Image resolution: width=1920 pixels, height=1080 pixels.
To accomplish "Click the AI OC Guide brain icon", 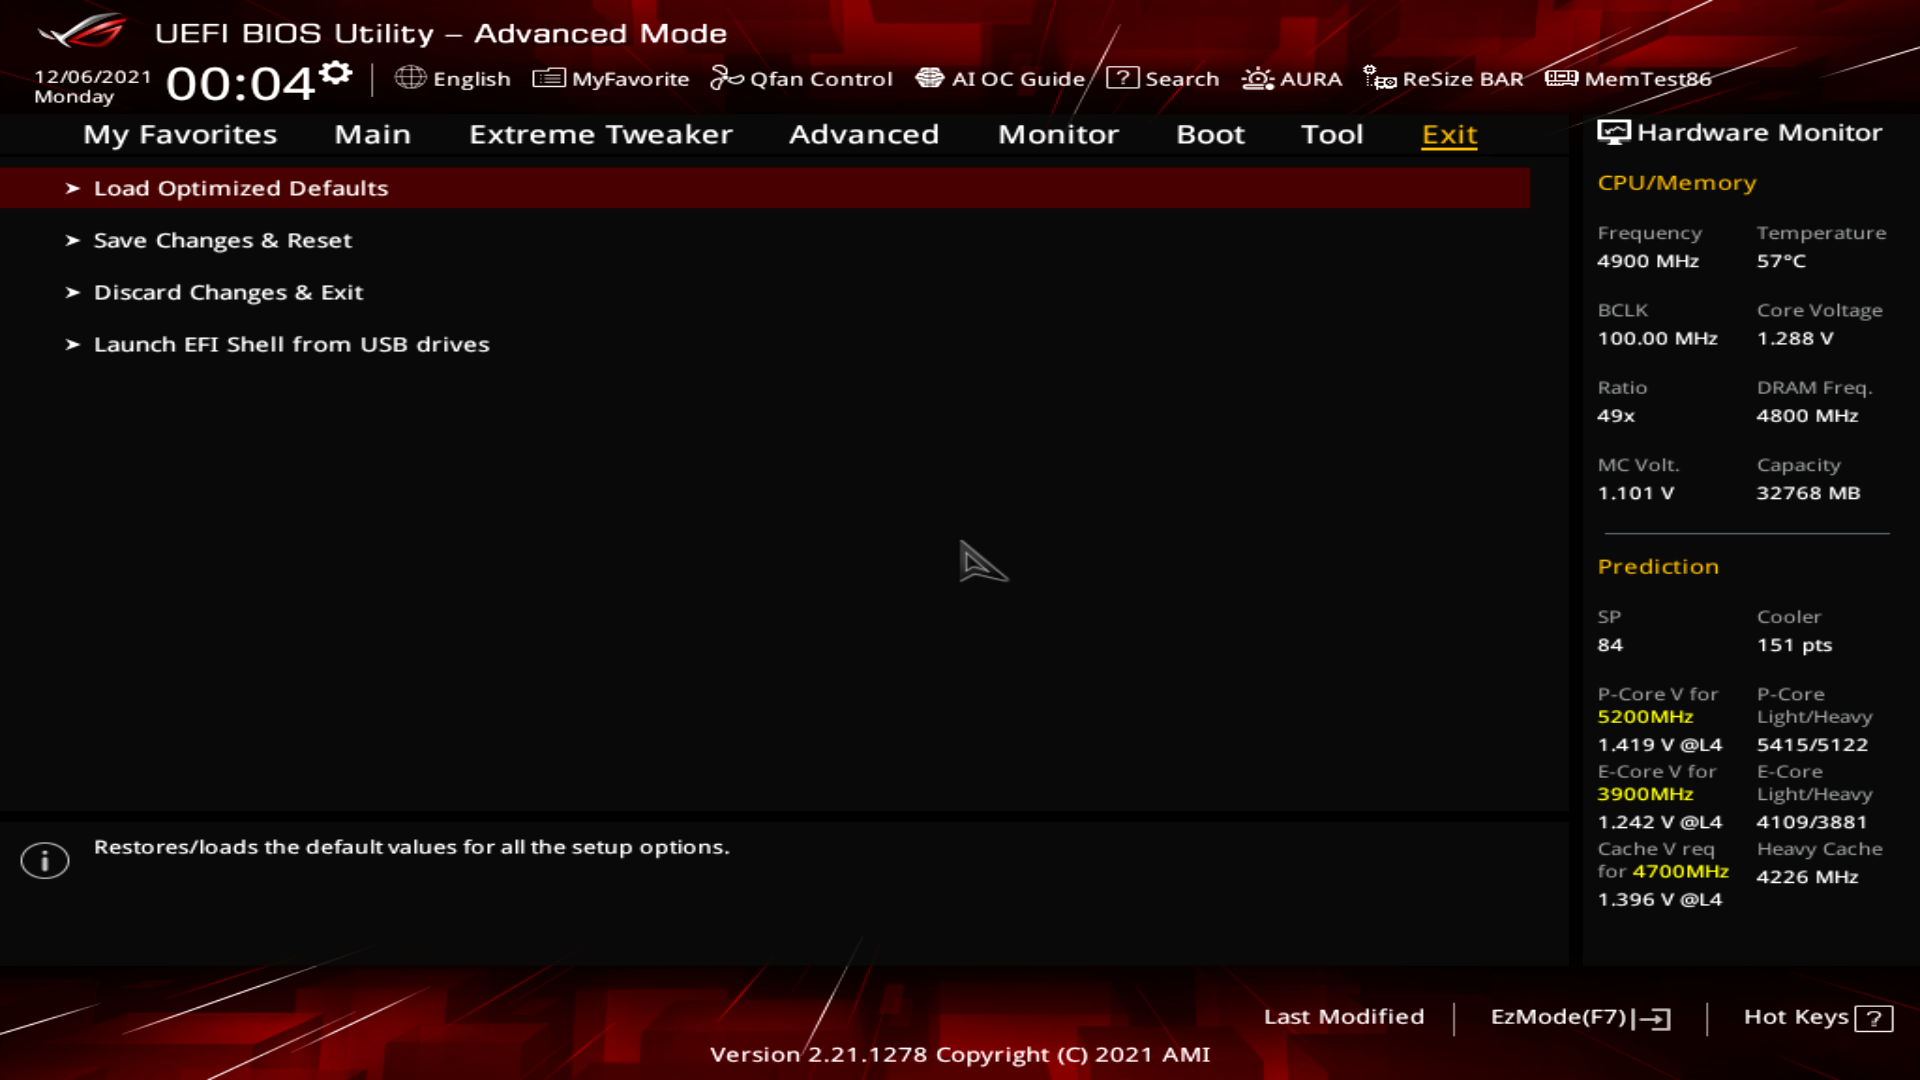I will click(930, 78).
